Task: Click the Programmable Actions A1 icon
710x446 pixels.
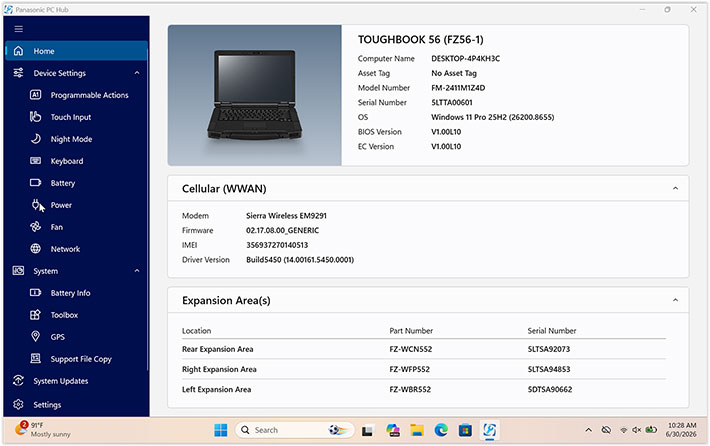Action: pyautogui.click(x=35, y=95)
